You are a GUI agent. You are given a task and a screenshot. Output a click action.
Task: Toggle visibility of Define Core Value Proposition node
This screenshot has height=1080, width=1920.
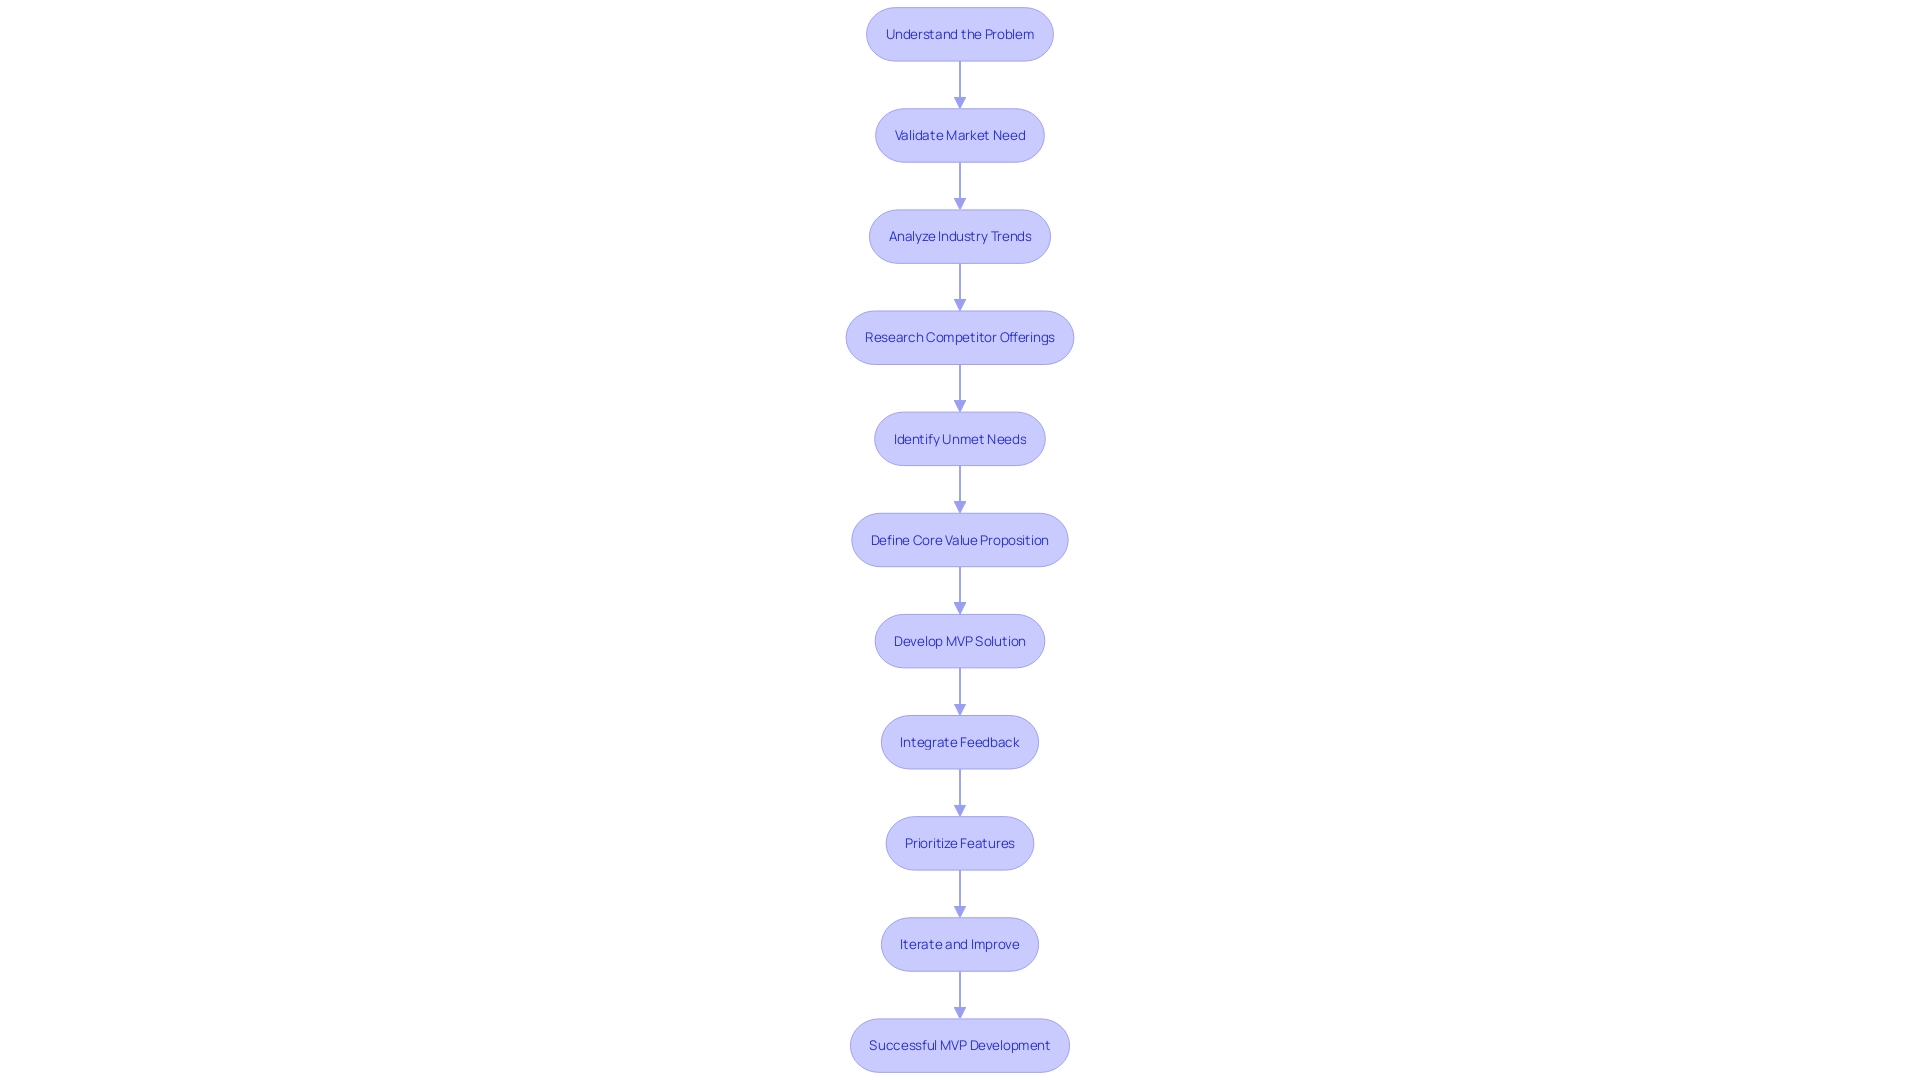959,539
